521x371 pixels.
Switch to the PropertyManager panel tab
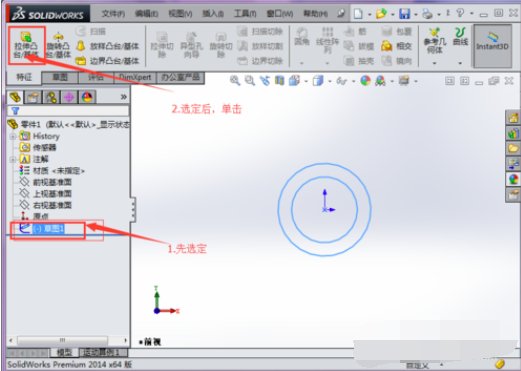point(33,97)
